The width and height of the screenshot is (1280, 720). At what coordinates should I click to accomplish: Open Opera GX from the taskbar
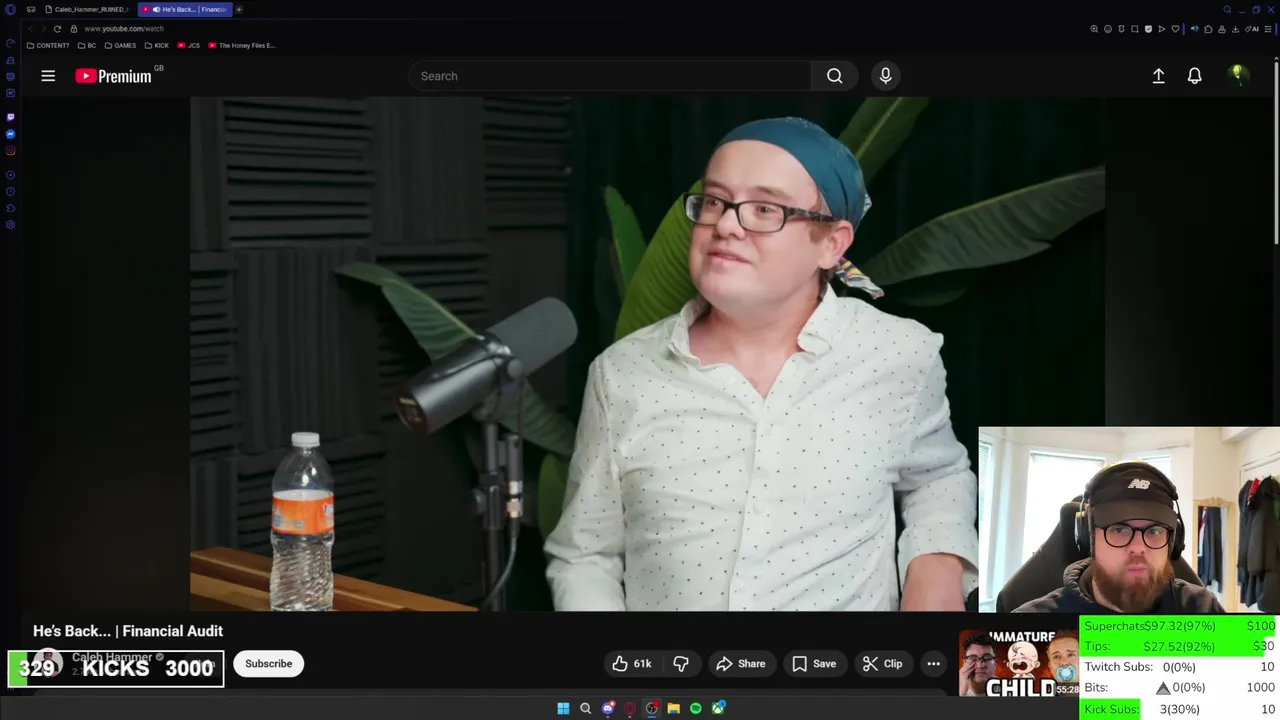(x=630, y=709)
